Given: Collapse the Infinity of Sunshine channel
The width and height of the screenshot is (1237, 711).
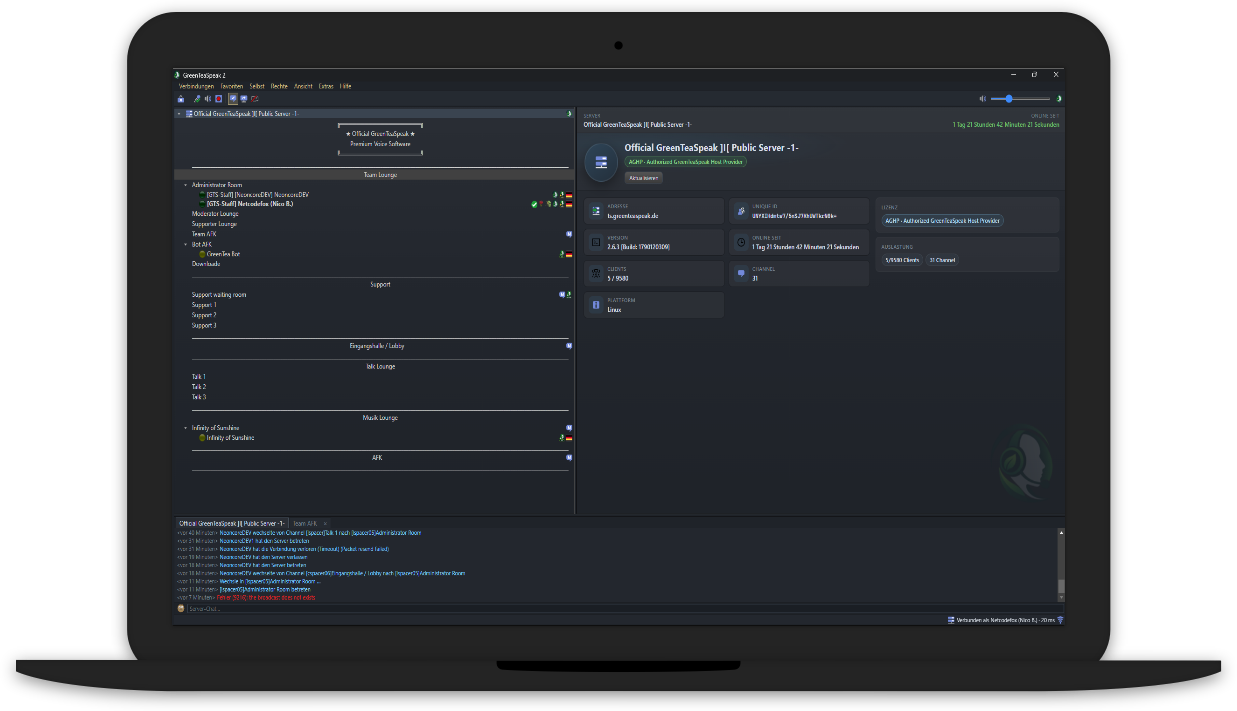Looking at the screenshot, I should (x=186, y=428).
